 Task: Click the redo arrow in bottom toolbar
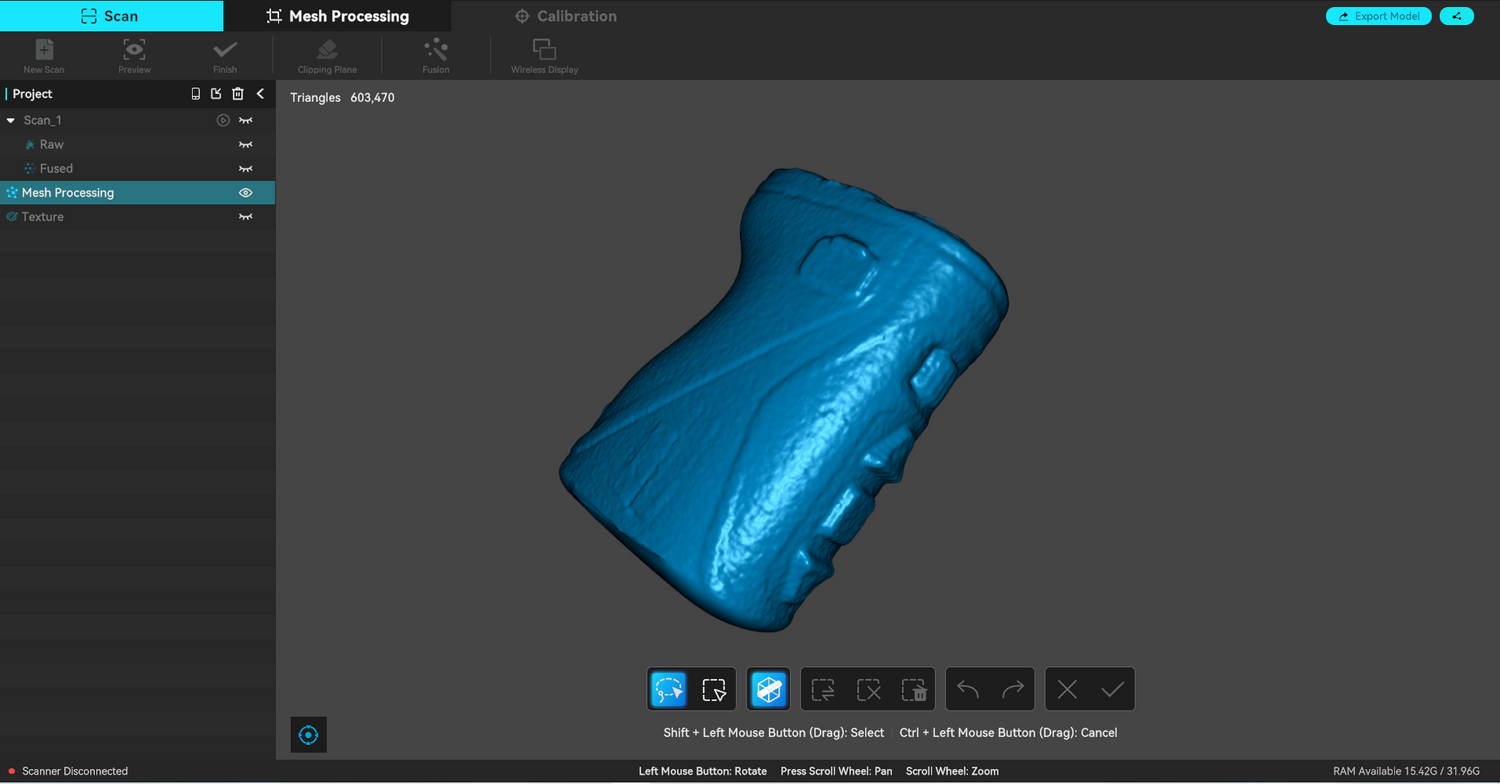pyautogui.click(x=1013, y=689)
